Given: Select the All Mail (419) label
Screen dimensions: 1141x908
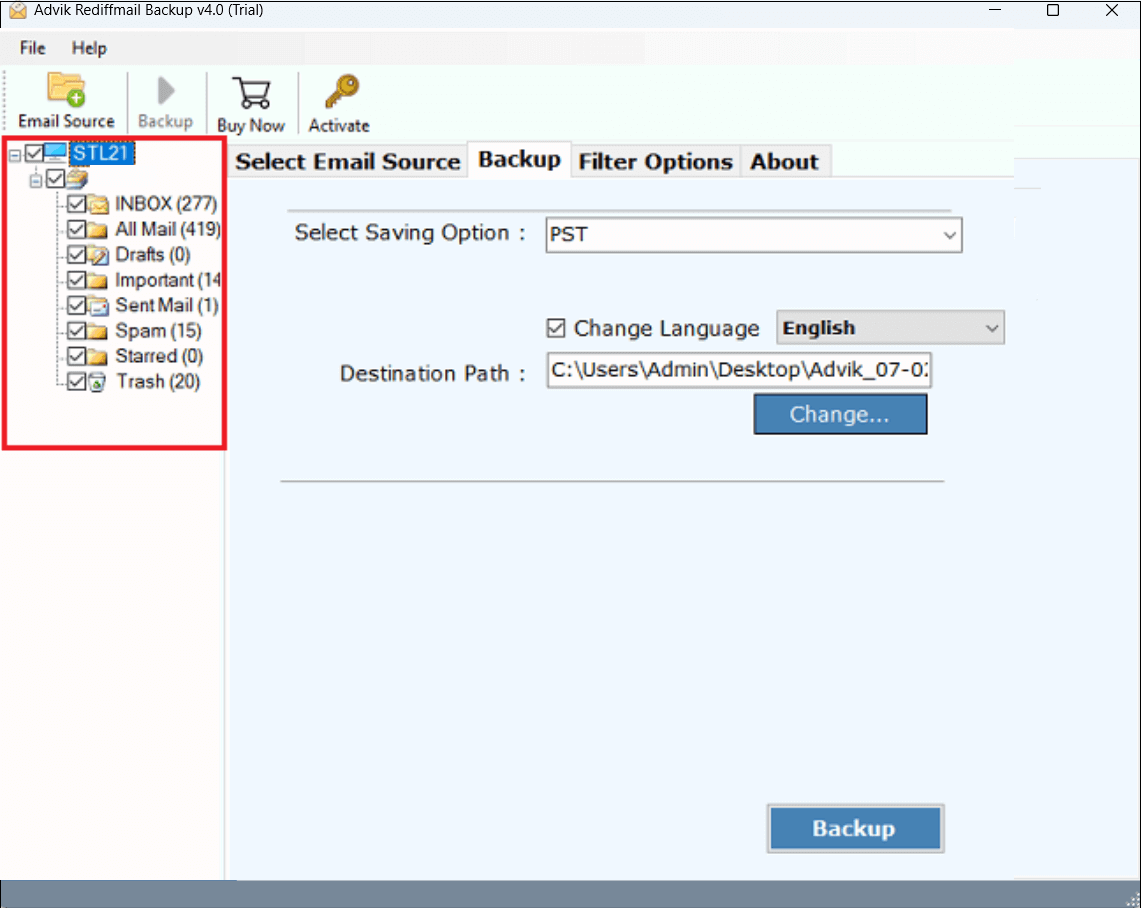Looking at the screenshot, I should [x=167, y=229].
